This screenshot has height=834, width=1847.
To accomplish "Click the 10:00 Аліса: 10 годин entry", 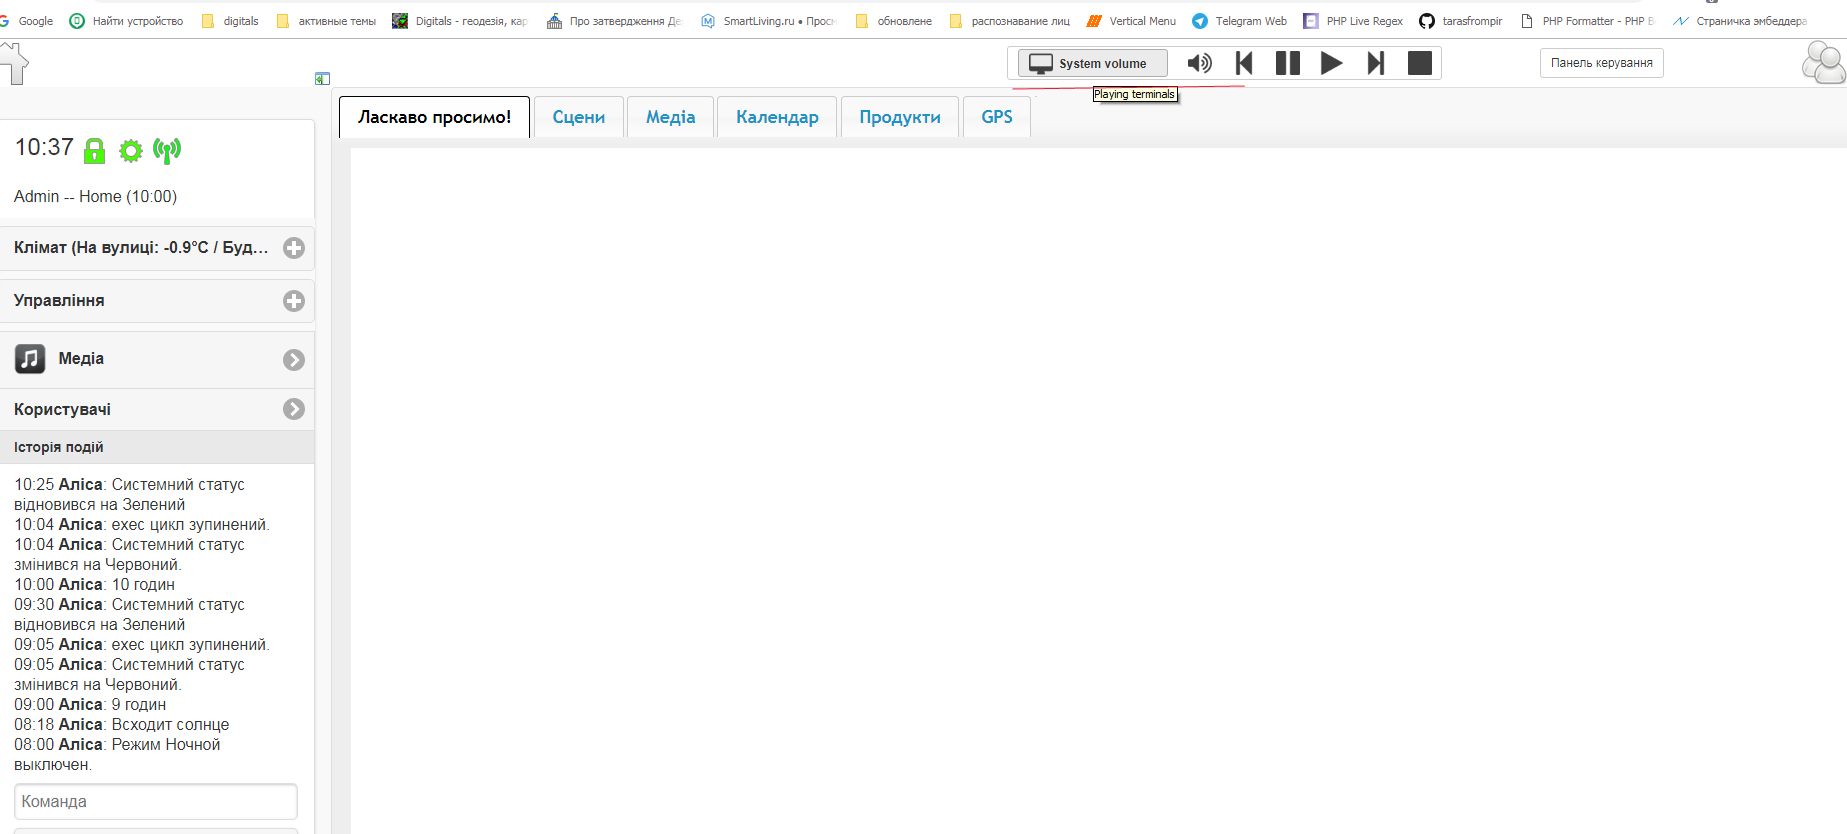I will click(94, 585).
